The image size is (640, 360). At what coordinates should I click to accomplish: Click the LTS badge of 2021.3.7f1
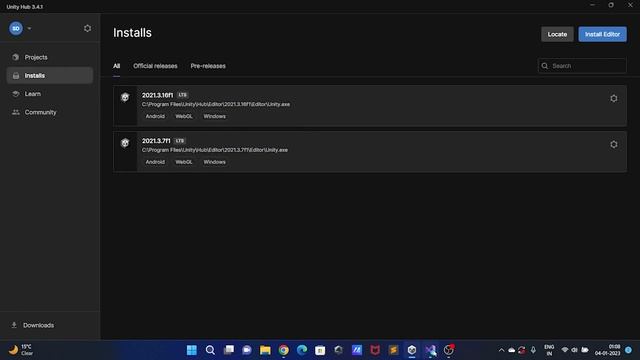click(180, 141)
